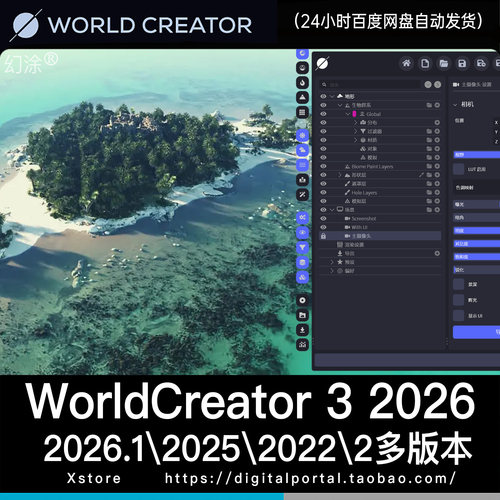This screenshot has height=500, width=500.
Task: Collapse the 地形 terrain root chevron
Action: coord(332,96)
